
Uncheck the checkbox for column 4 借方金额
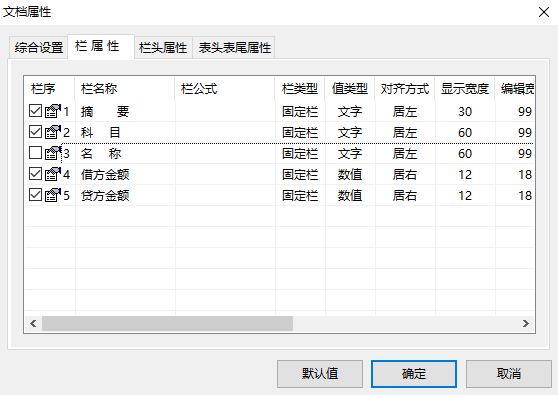(x=35, y=174)
